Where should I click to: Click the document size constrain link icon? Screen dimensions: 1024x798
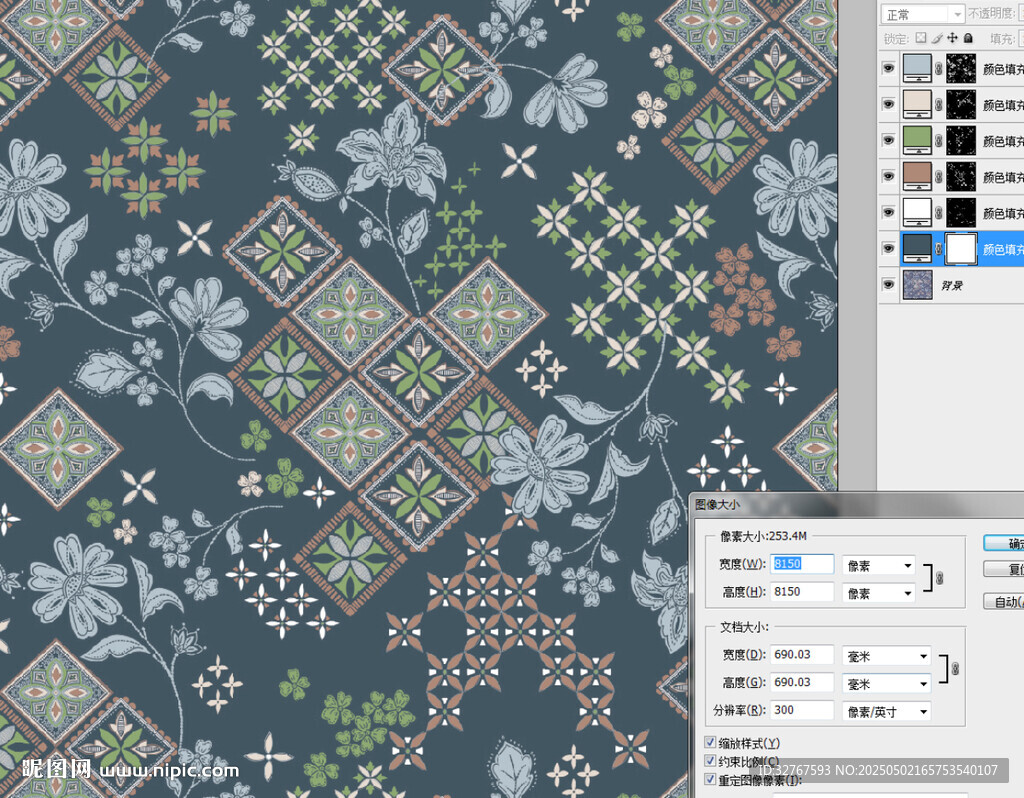point(954,668)
